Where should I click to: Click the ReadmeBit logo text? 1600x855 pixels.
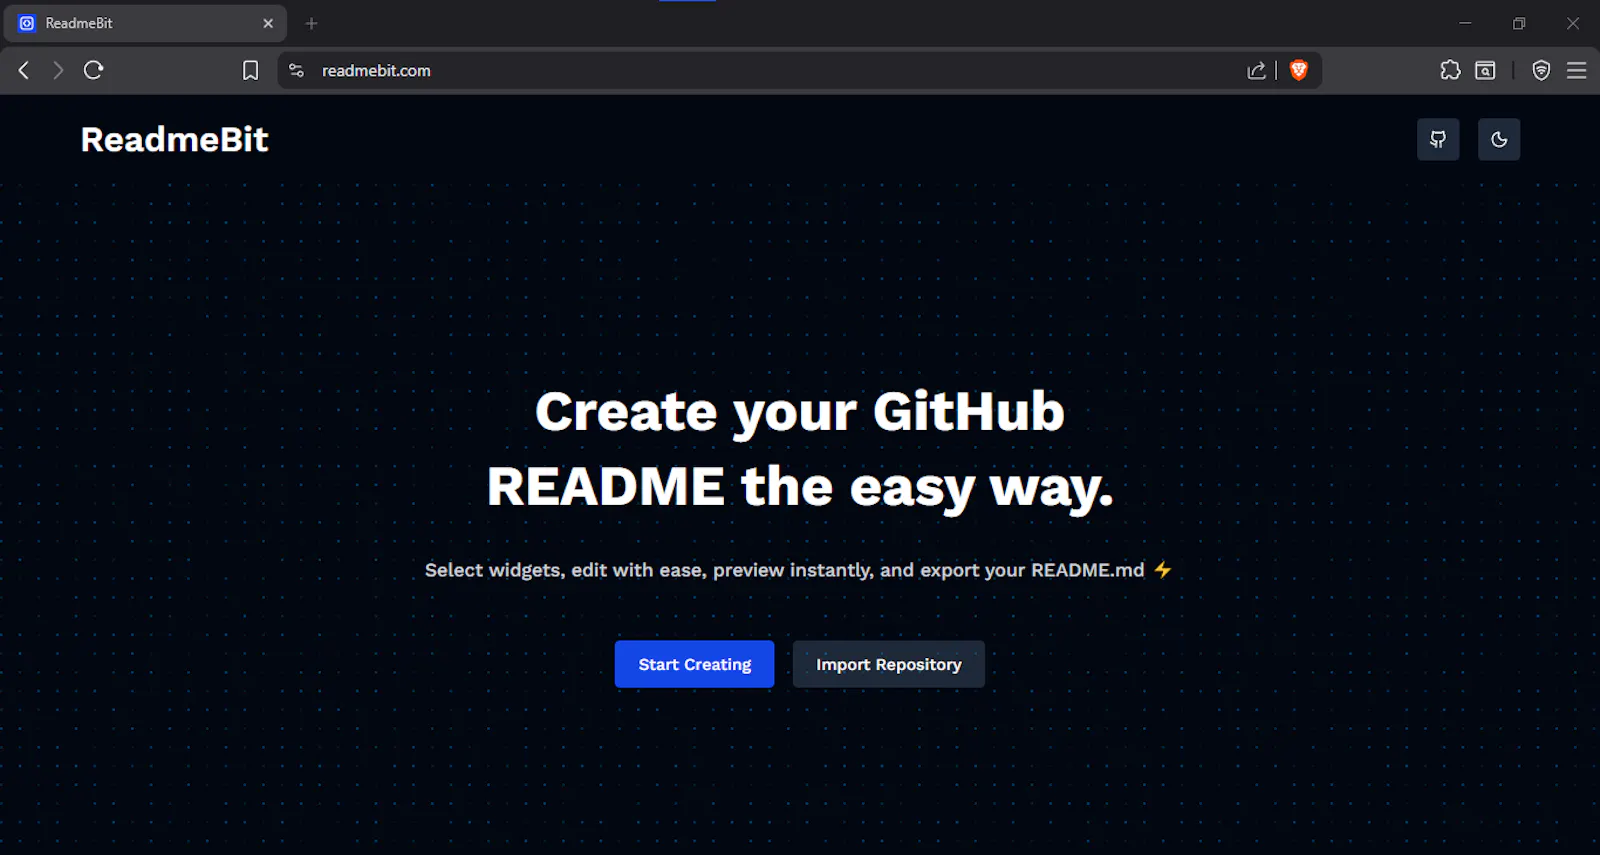click(x=174, y=139)
